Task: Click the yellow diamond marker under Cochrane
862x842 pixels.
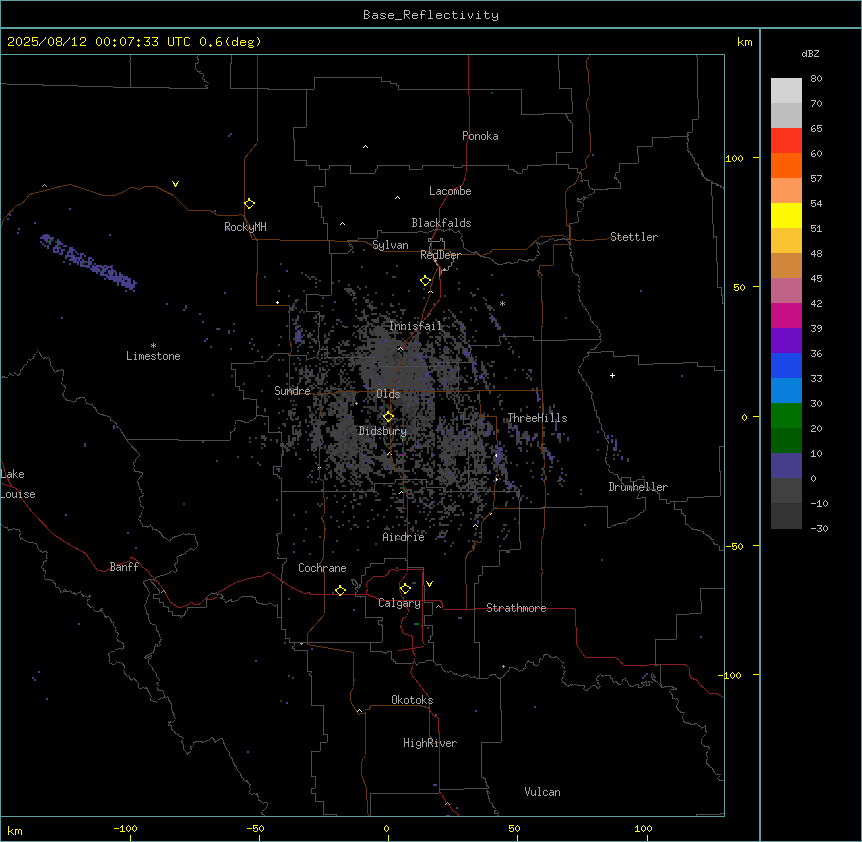Action: coord(340,590)
